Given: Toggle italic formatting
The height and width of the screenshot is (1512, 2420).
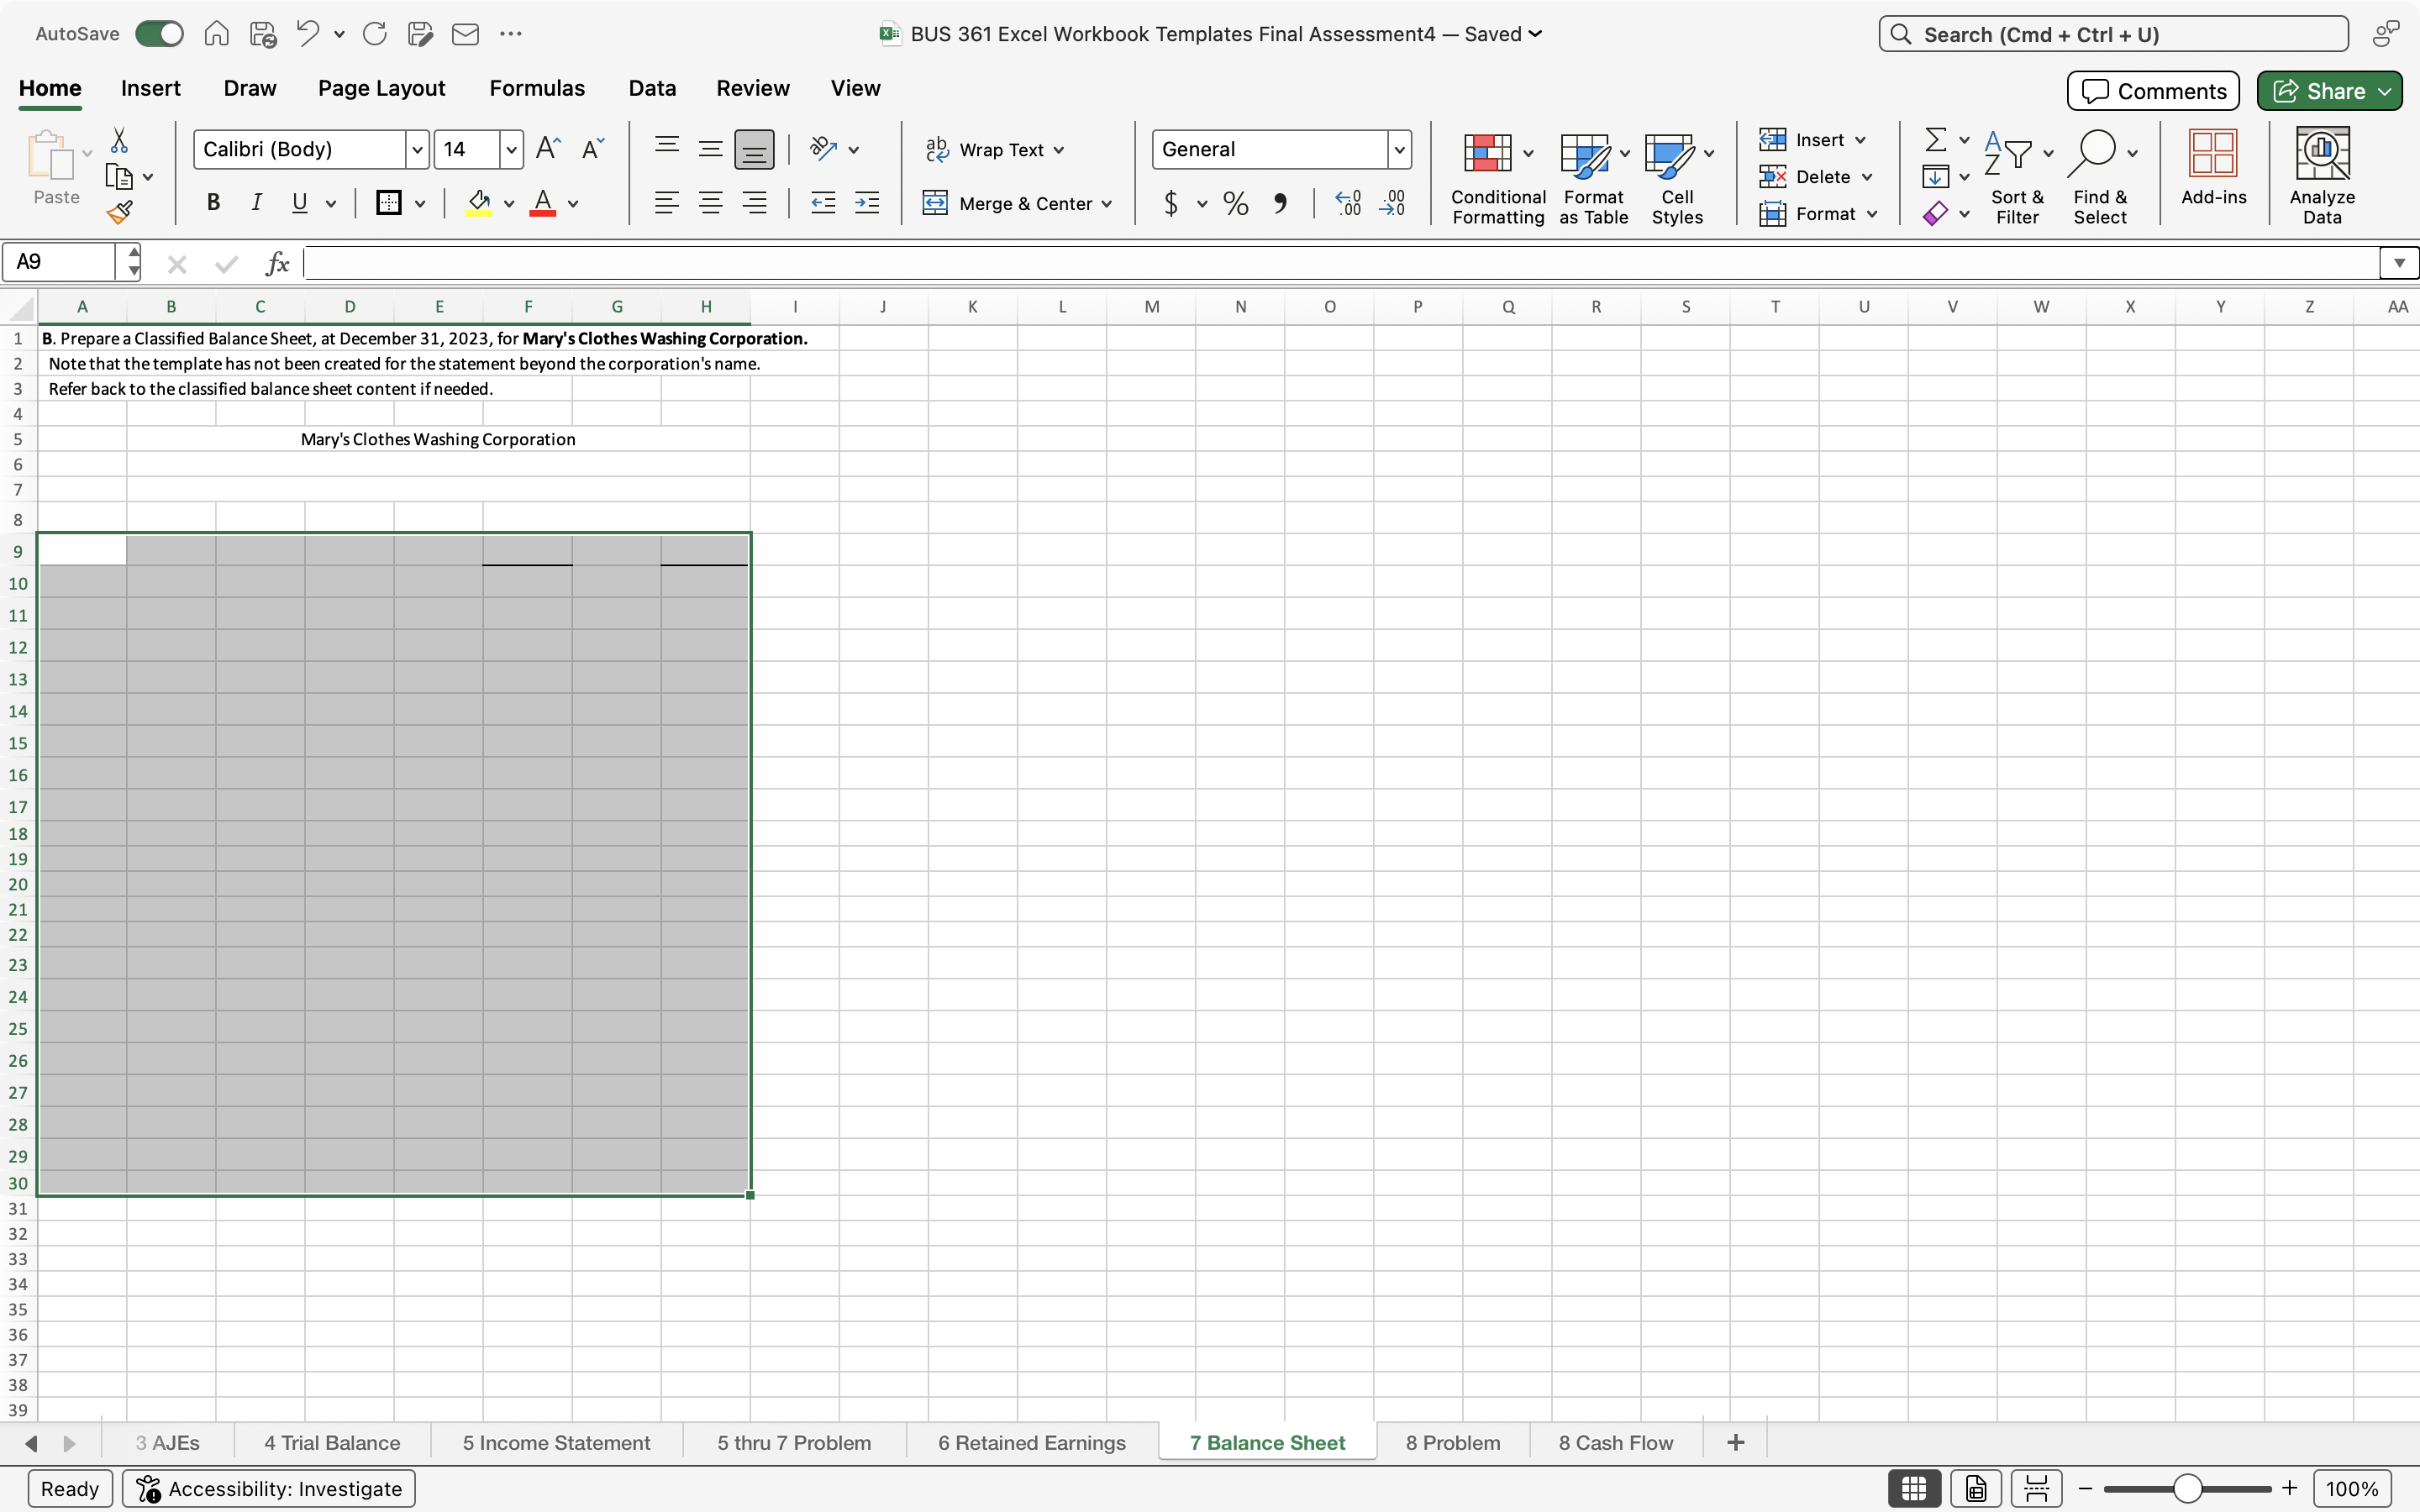Looking at the screenshot, I should (256, 203).
